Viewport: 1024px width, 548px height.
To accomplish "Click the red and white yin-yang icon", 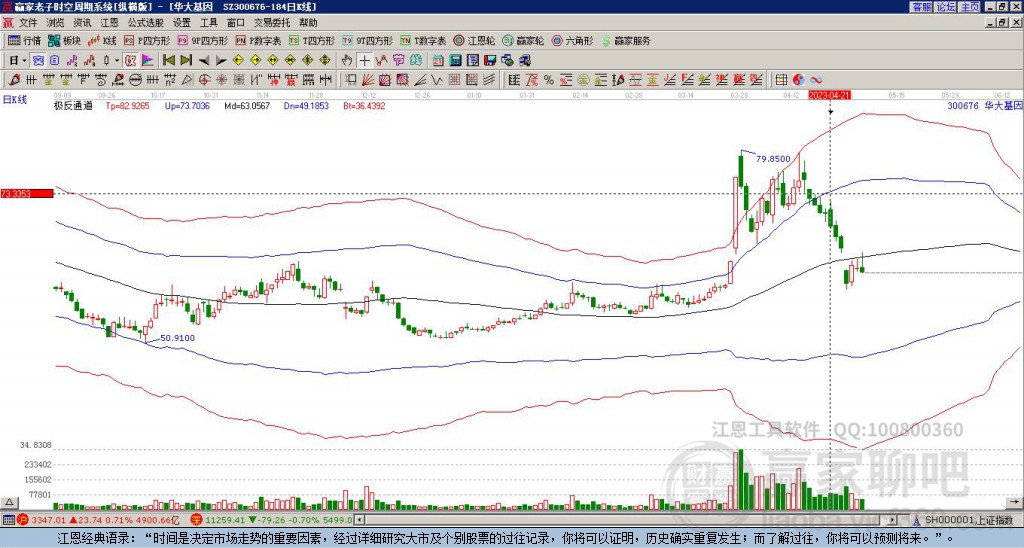I will point(798,80).
